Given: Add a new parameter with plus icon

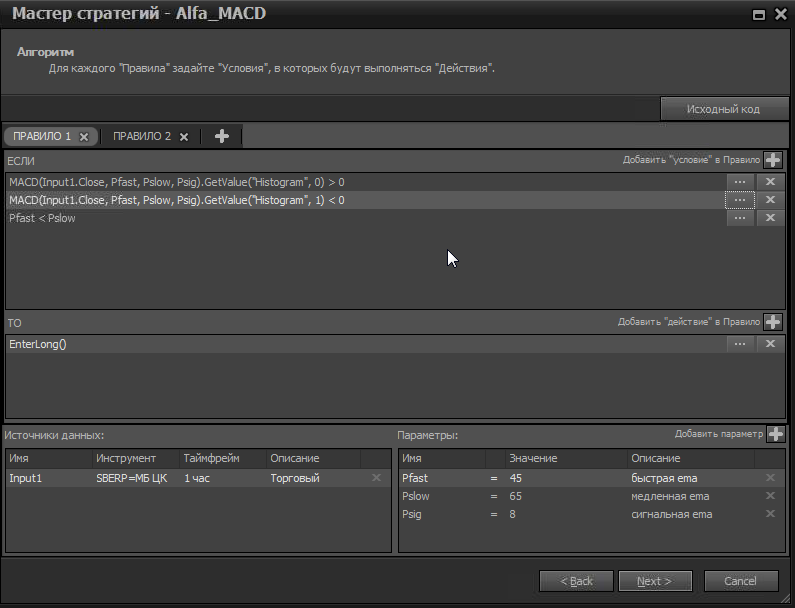Looking at the screenshot, I should tap(775, 434).
